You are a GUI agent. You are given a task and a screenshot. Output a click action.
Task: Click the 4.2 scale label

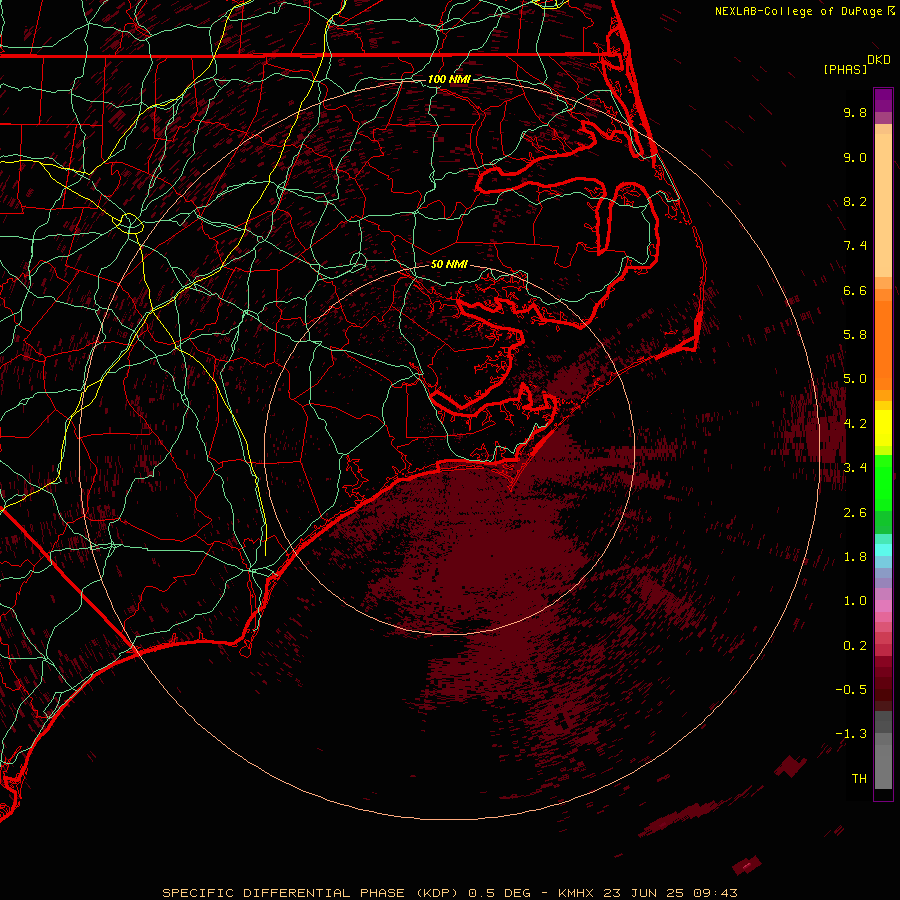tap(855, 424)
